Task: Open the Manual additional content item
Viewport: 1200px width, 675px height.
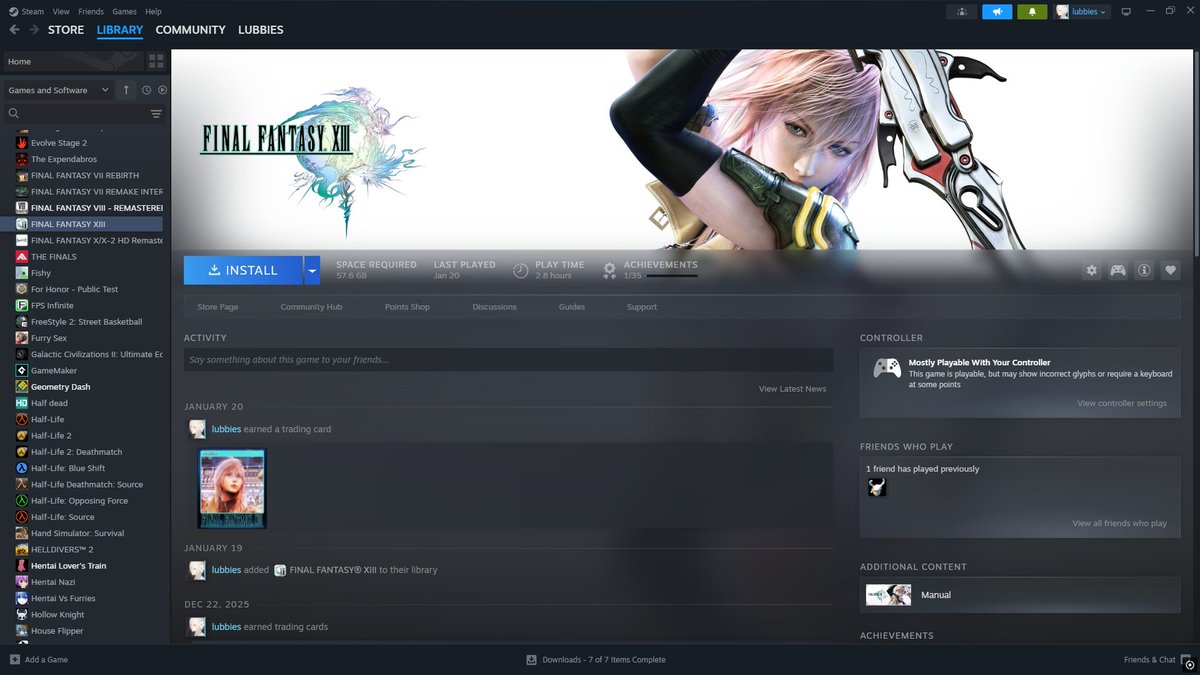Action: [1020, 595]
